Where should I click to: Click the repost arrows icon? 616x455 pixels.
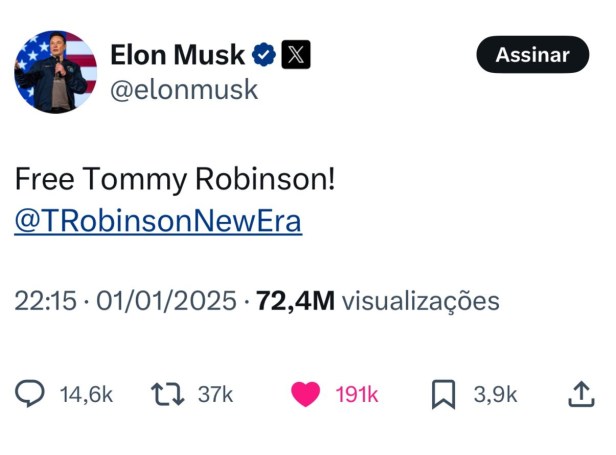tap(166, 395)
